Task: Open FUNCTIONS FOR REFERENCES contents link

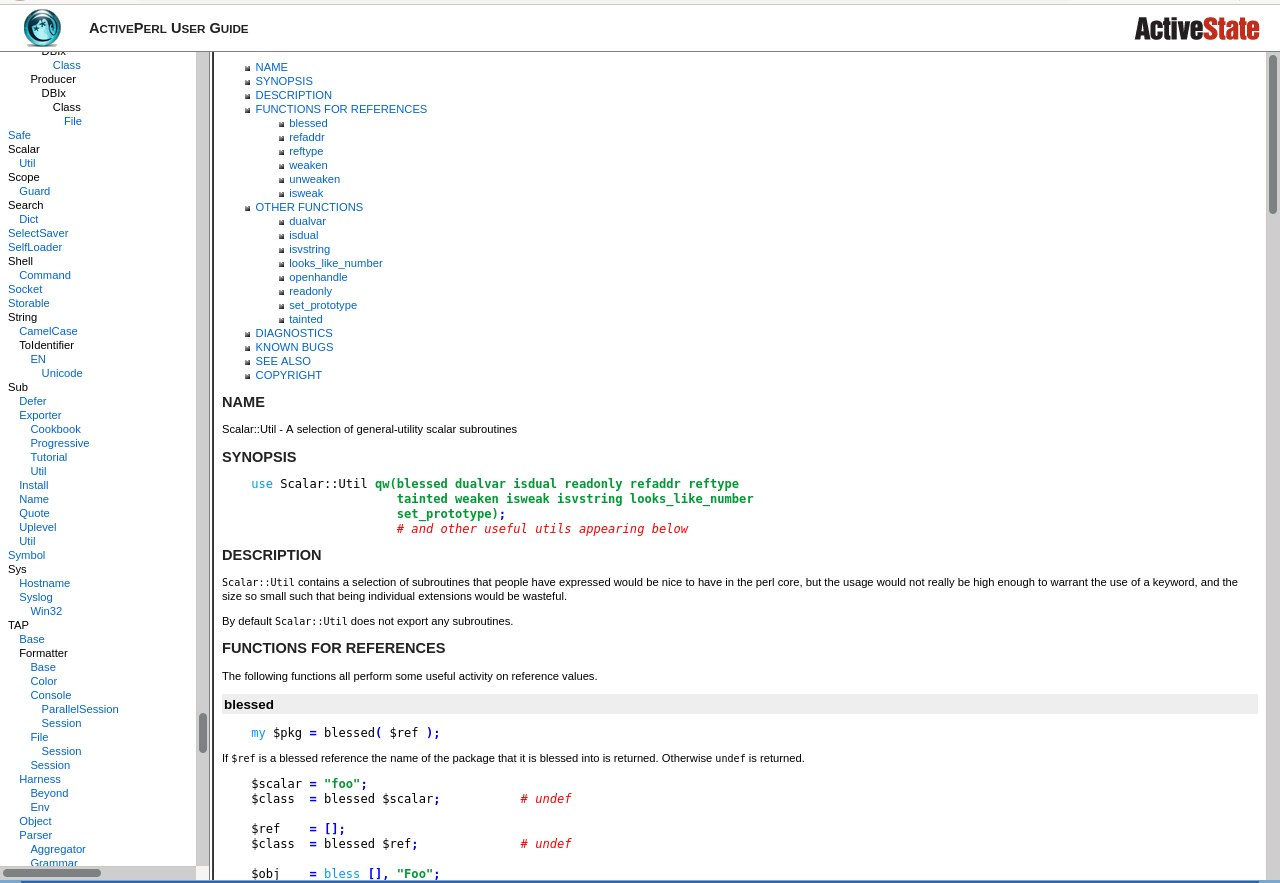Action: coord(341,109)
